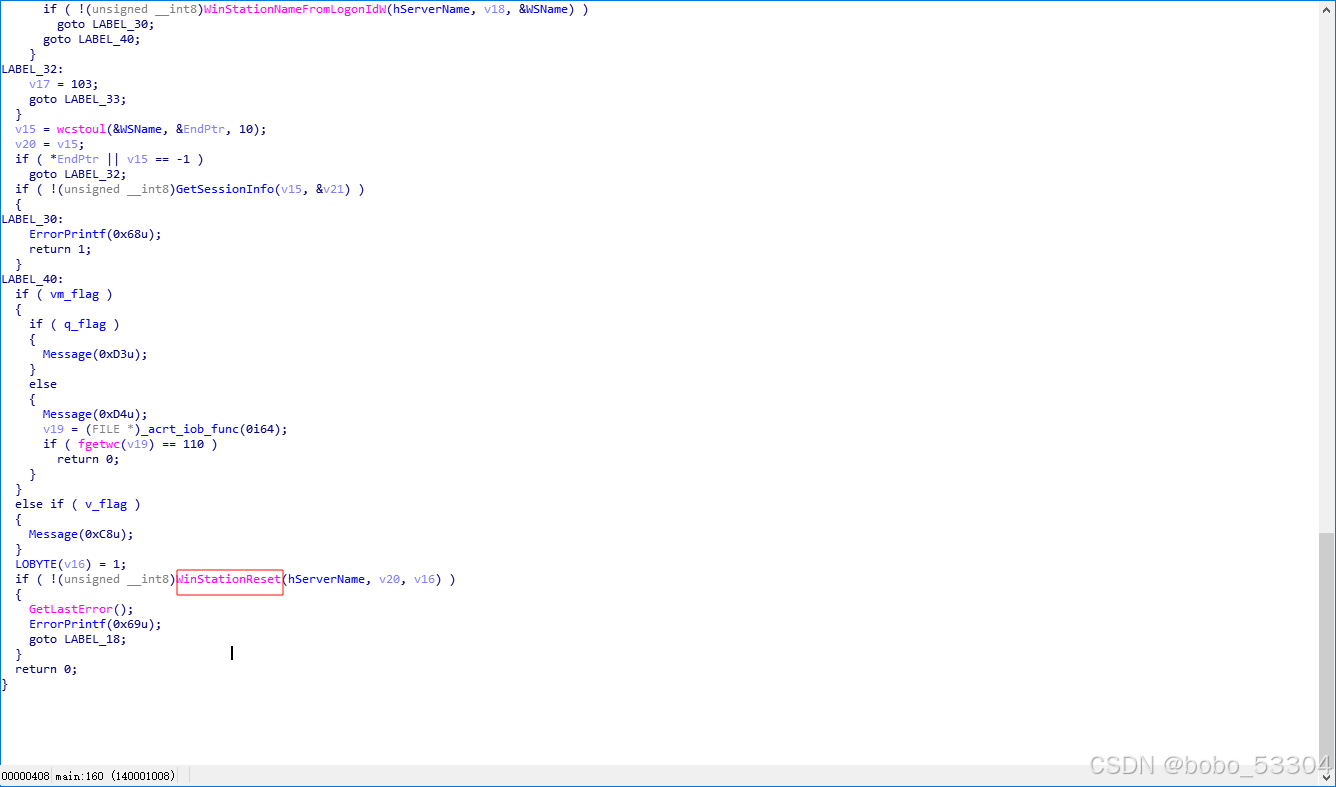1336x787 pixels.
Task: Select the 'goto LABEL_18;' statement
Action: 78,639
